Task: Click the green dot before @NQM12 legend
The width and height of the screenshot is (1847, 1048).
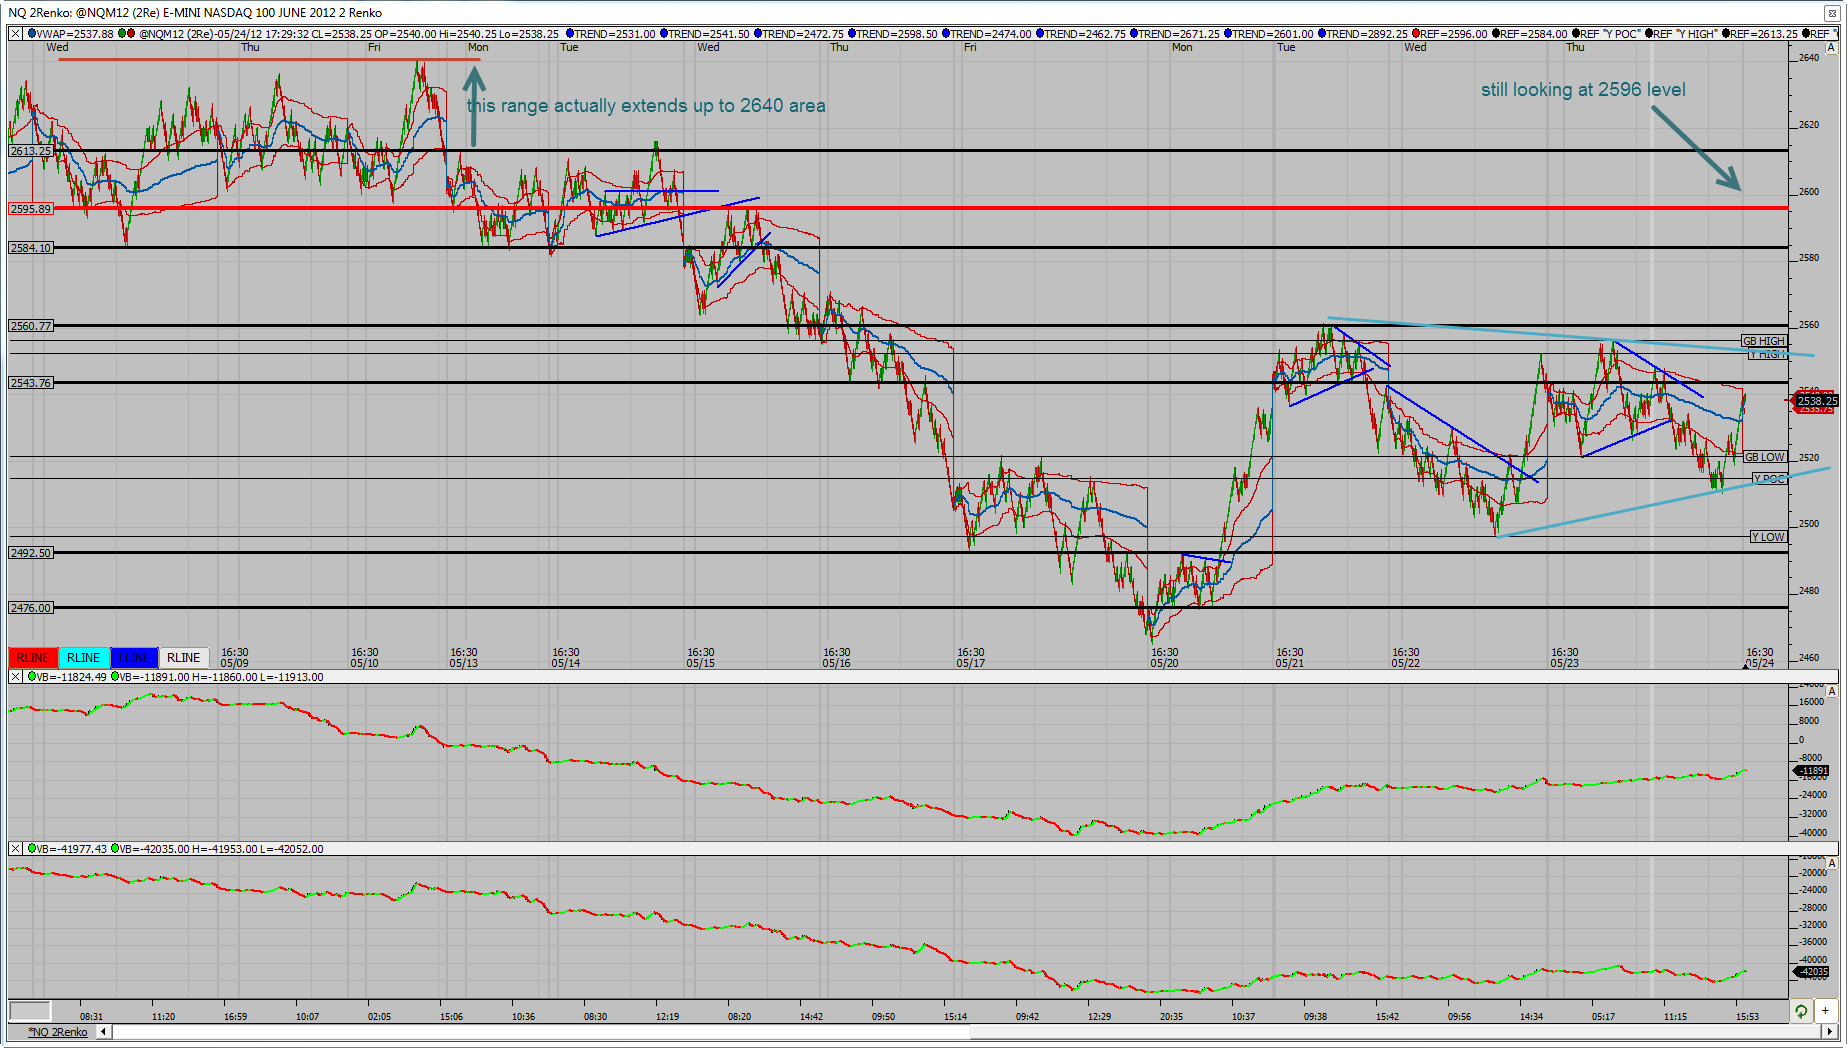Action: click(122, 34)
